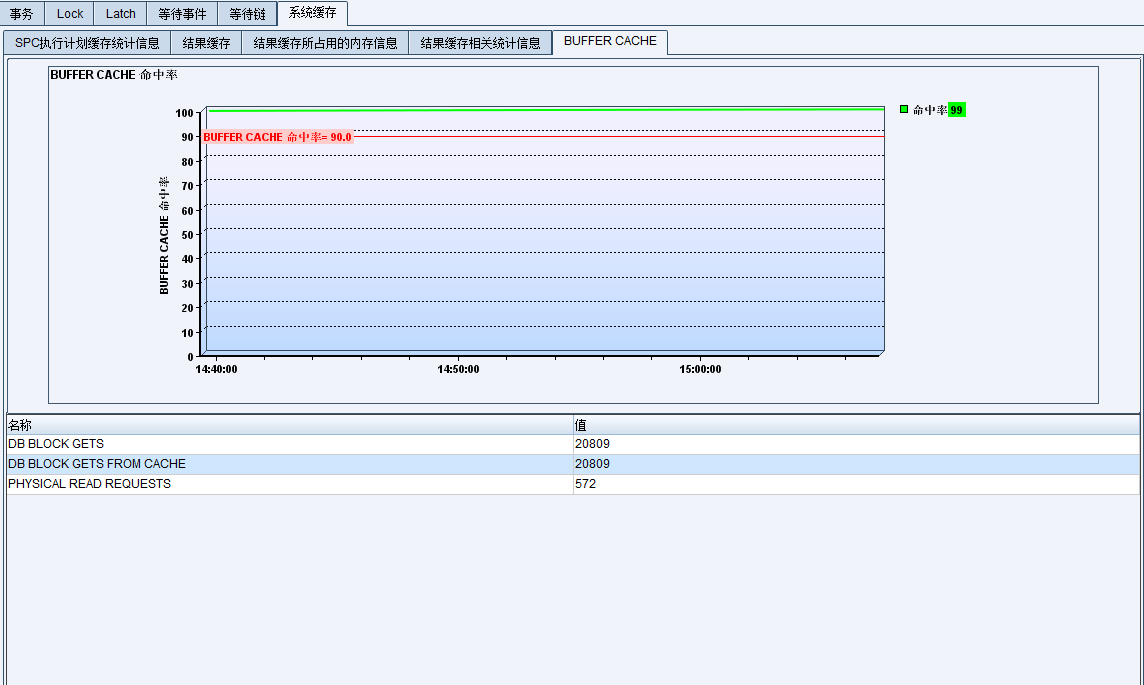1144x685 pixels.
Task: Select the BUFFER CACHE sub-tab
Action: [610, 41]
